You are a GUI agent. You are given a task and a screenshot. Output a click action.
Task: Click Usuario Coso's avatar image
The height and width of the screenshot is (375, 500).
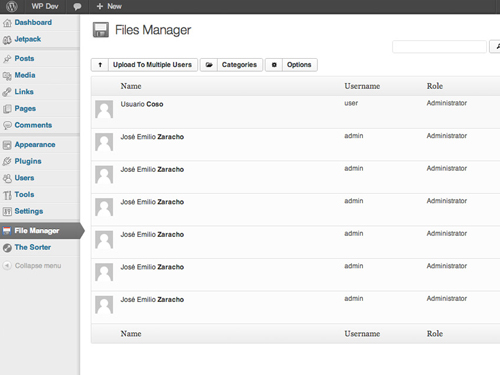(x=104, y=109)
